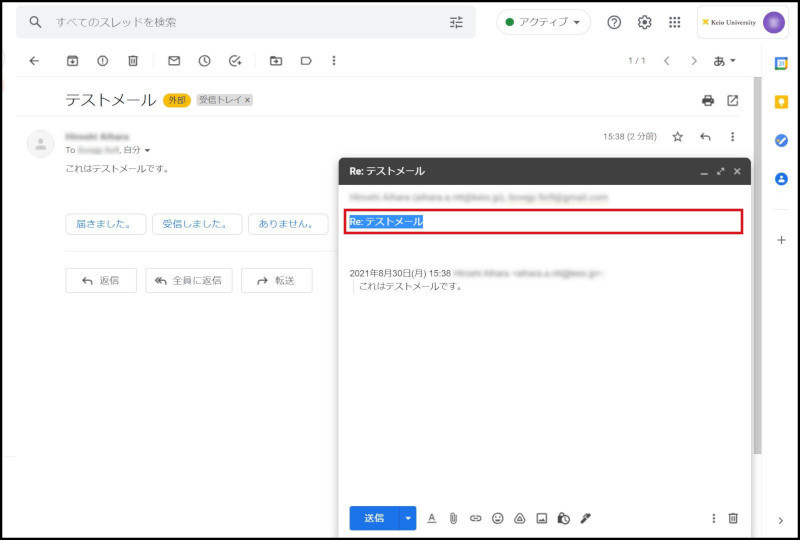Show recipient details next to 自分
Viewport: 800px width, 540px height.
pos(148,151)
